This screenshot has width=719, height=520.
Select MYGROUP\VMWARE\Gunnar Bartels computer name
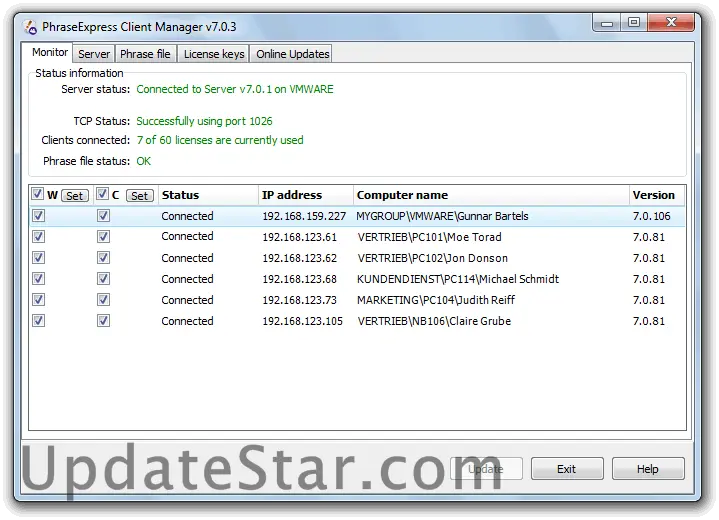442,216
